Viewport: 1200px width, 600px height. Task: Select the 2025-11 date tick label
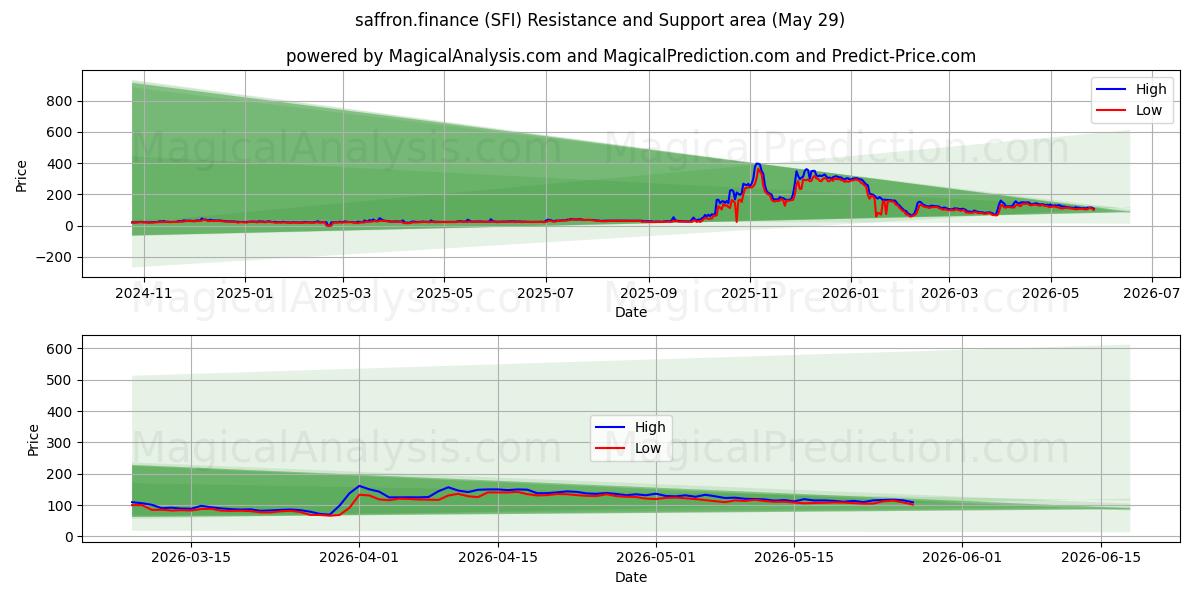click(x=750, y=294)
